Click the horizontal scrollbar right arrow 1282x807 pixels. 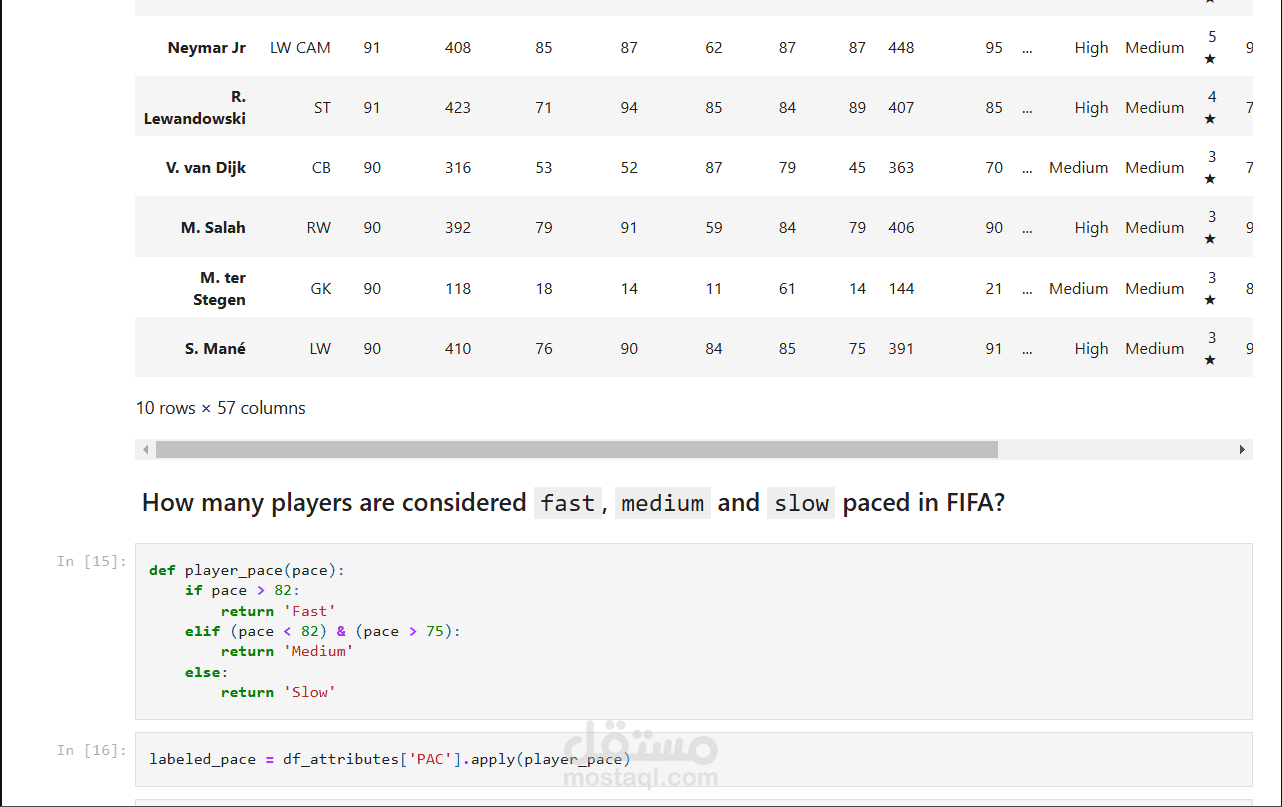[1243, 450]
